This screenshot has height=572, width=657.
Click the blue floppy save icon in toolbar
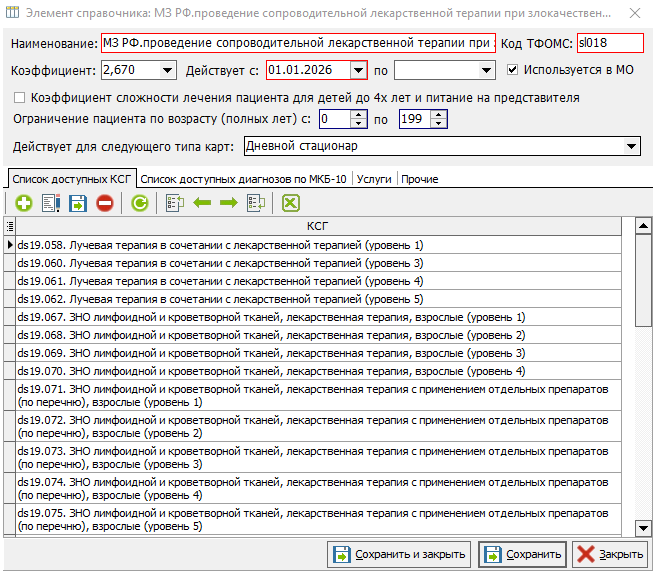(x=78, y=203)
